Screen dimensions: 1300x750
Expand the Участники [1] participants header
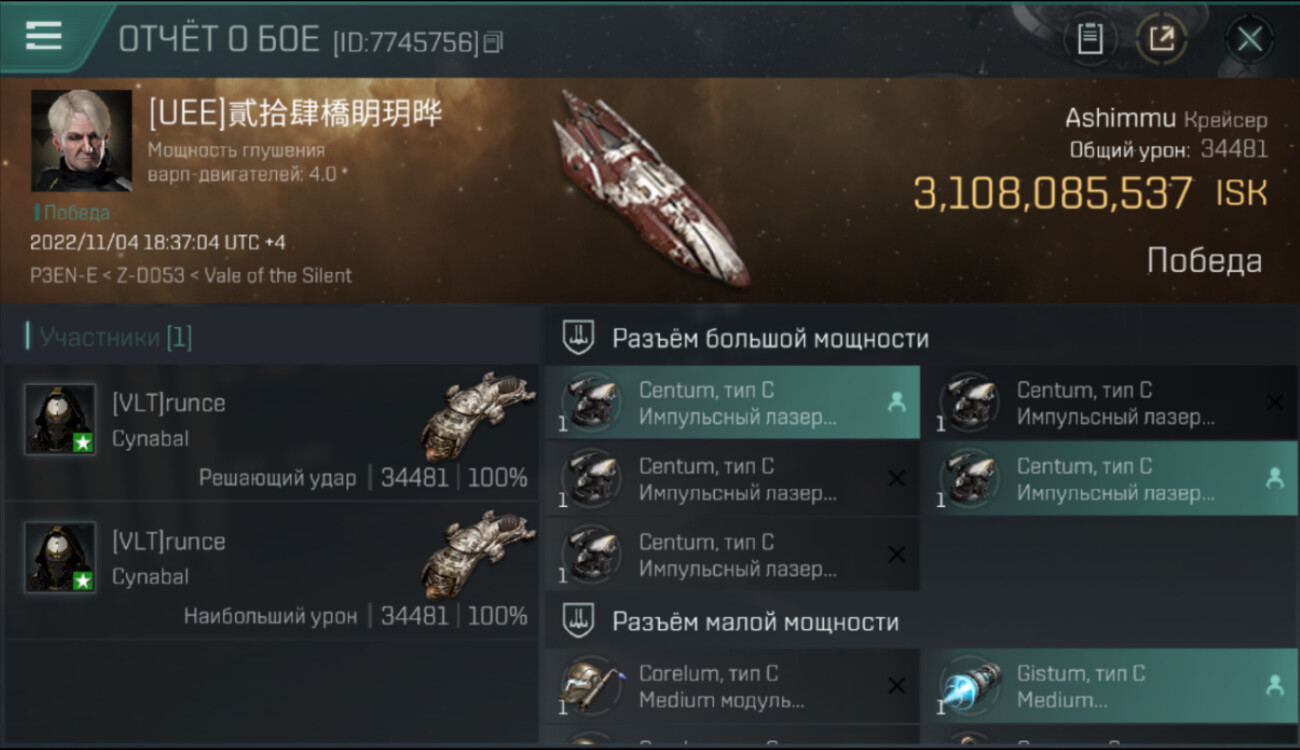click(x=110, y=337)
